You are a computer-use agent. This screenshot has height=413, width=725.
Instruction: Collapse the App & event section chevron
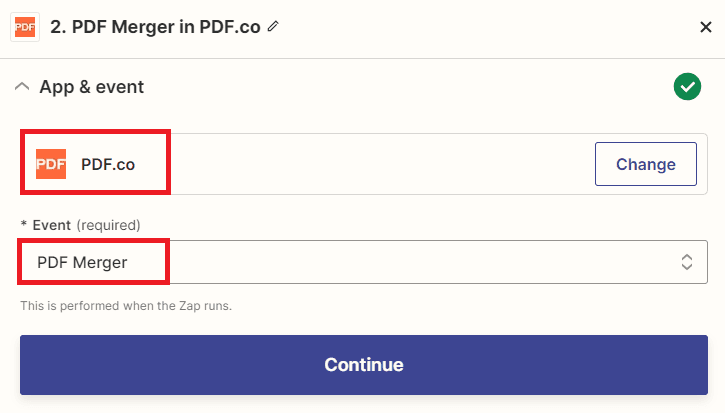tap(22, 87)
